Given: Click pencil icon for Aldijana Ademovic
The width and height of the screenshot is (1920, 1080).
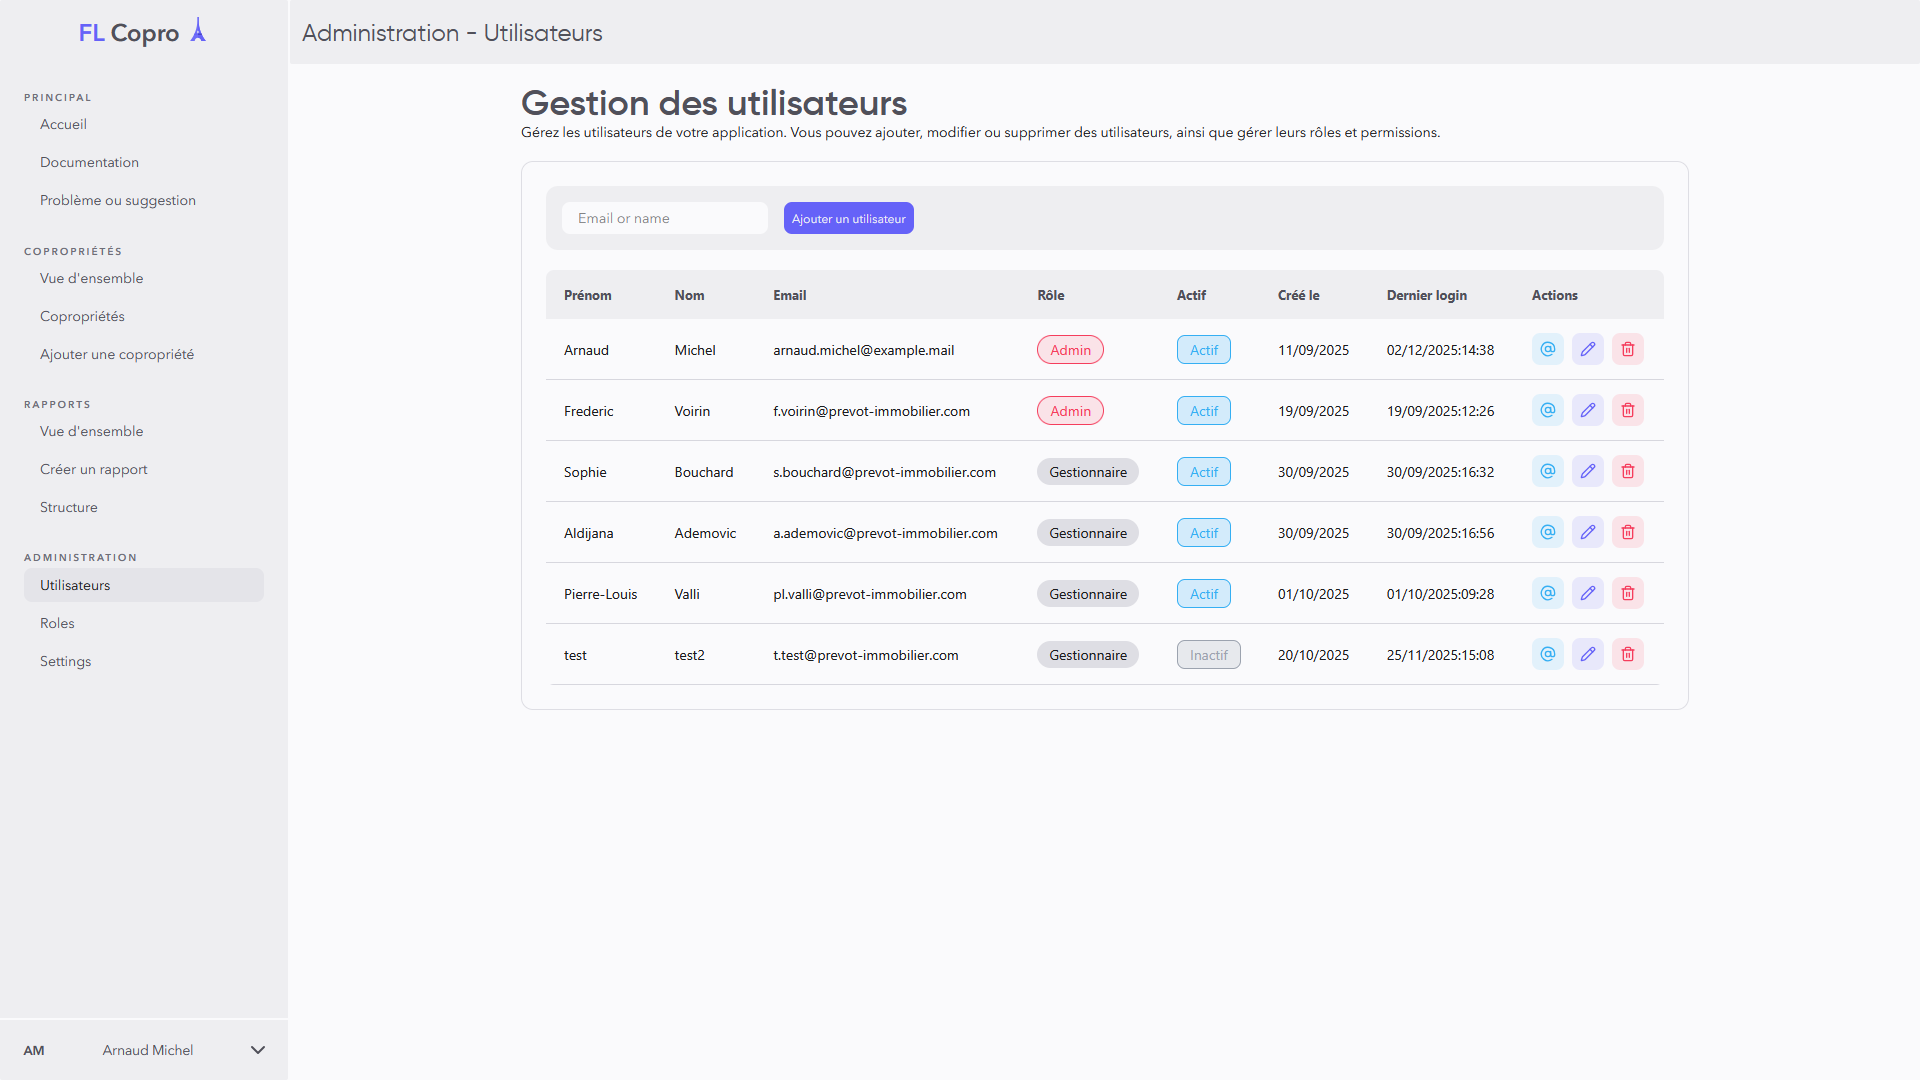Looking at the screenshot, I should pyautogui.click(x=1587, y=532).
